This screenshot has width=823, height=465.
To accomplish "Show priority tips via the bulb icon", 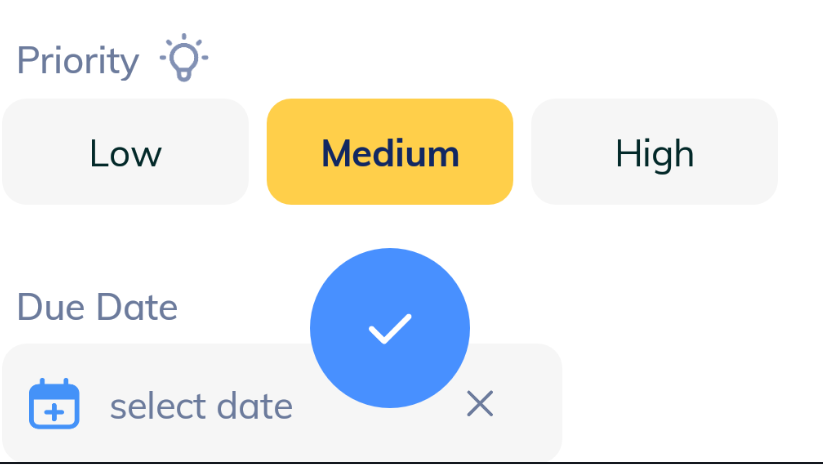I will click(x=184, y=59).
